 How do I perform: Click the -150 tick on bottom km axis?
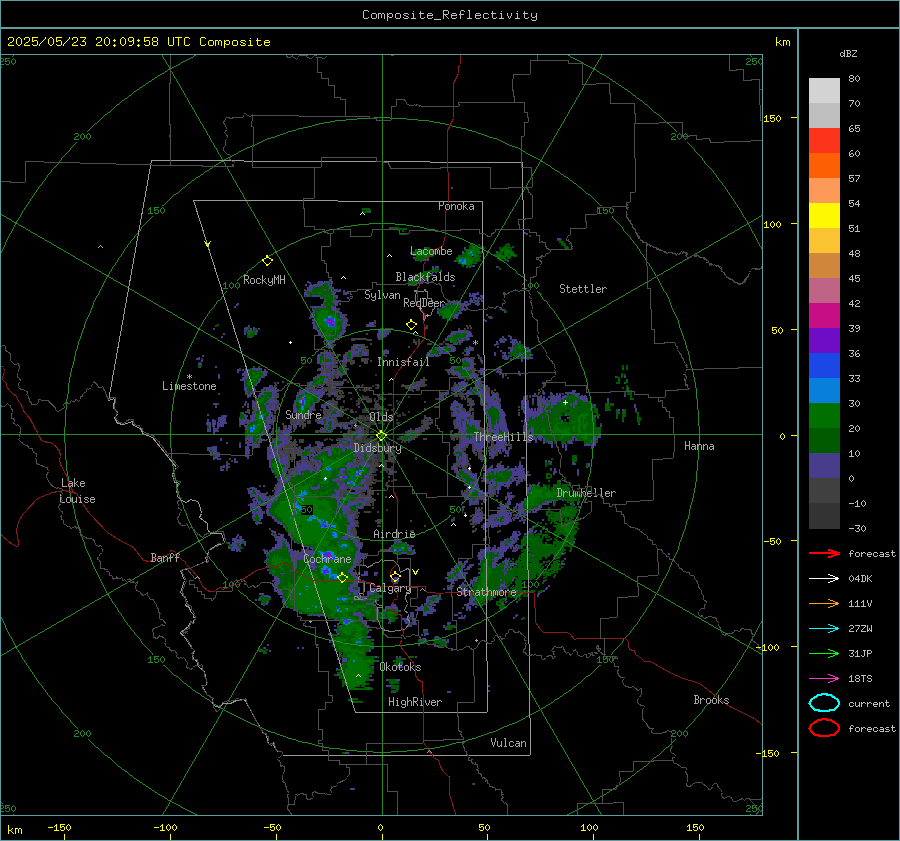59,828
